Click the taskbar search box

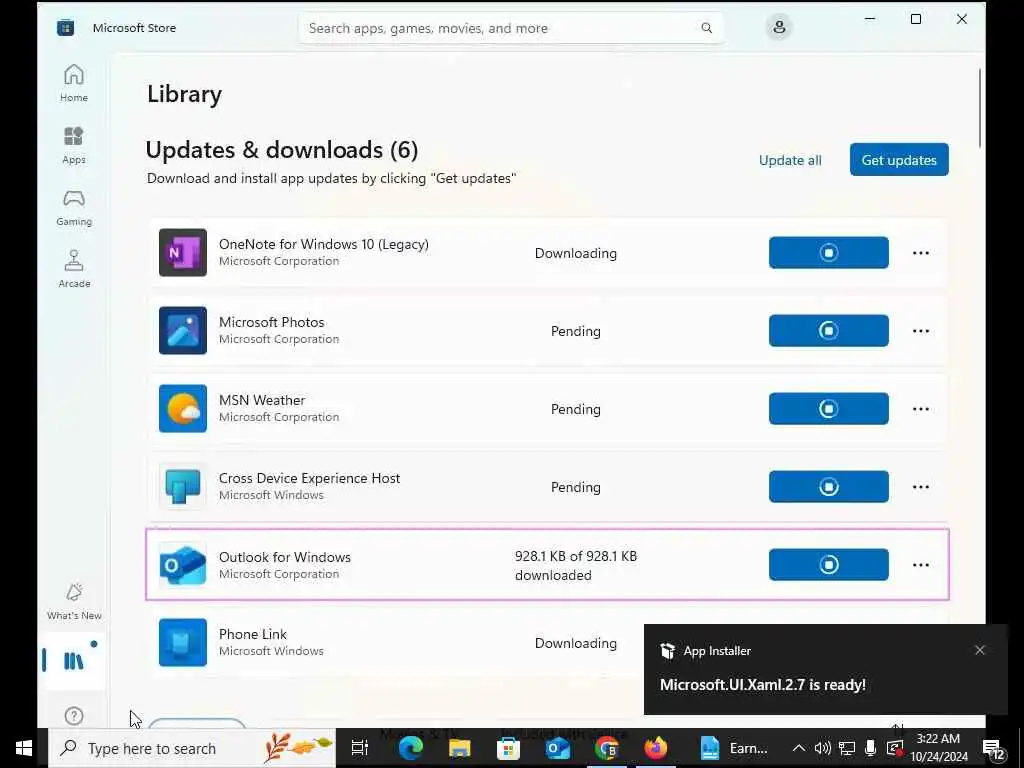point(192,748)
